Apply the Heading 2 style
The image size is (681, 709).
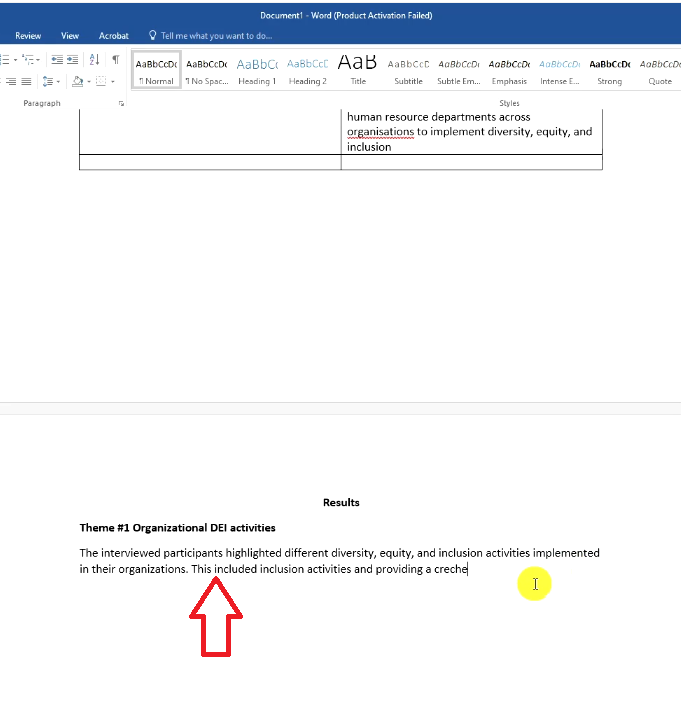click(307, 70)
